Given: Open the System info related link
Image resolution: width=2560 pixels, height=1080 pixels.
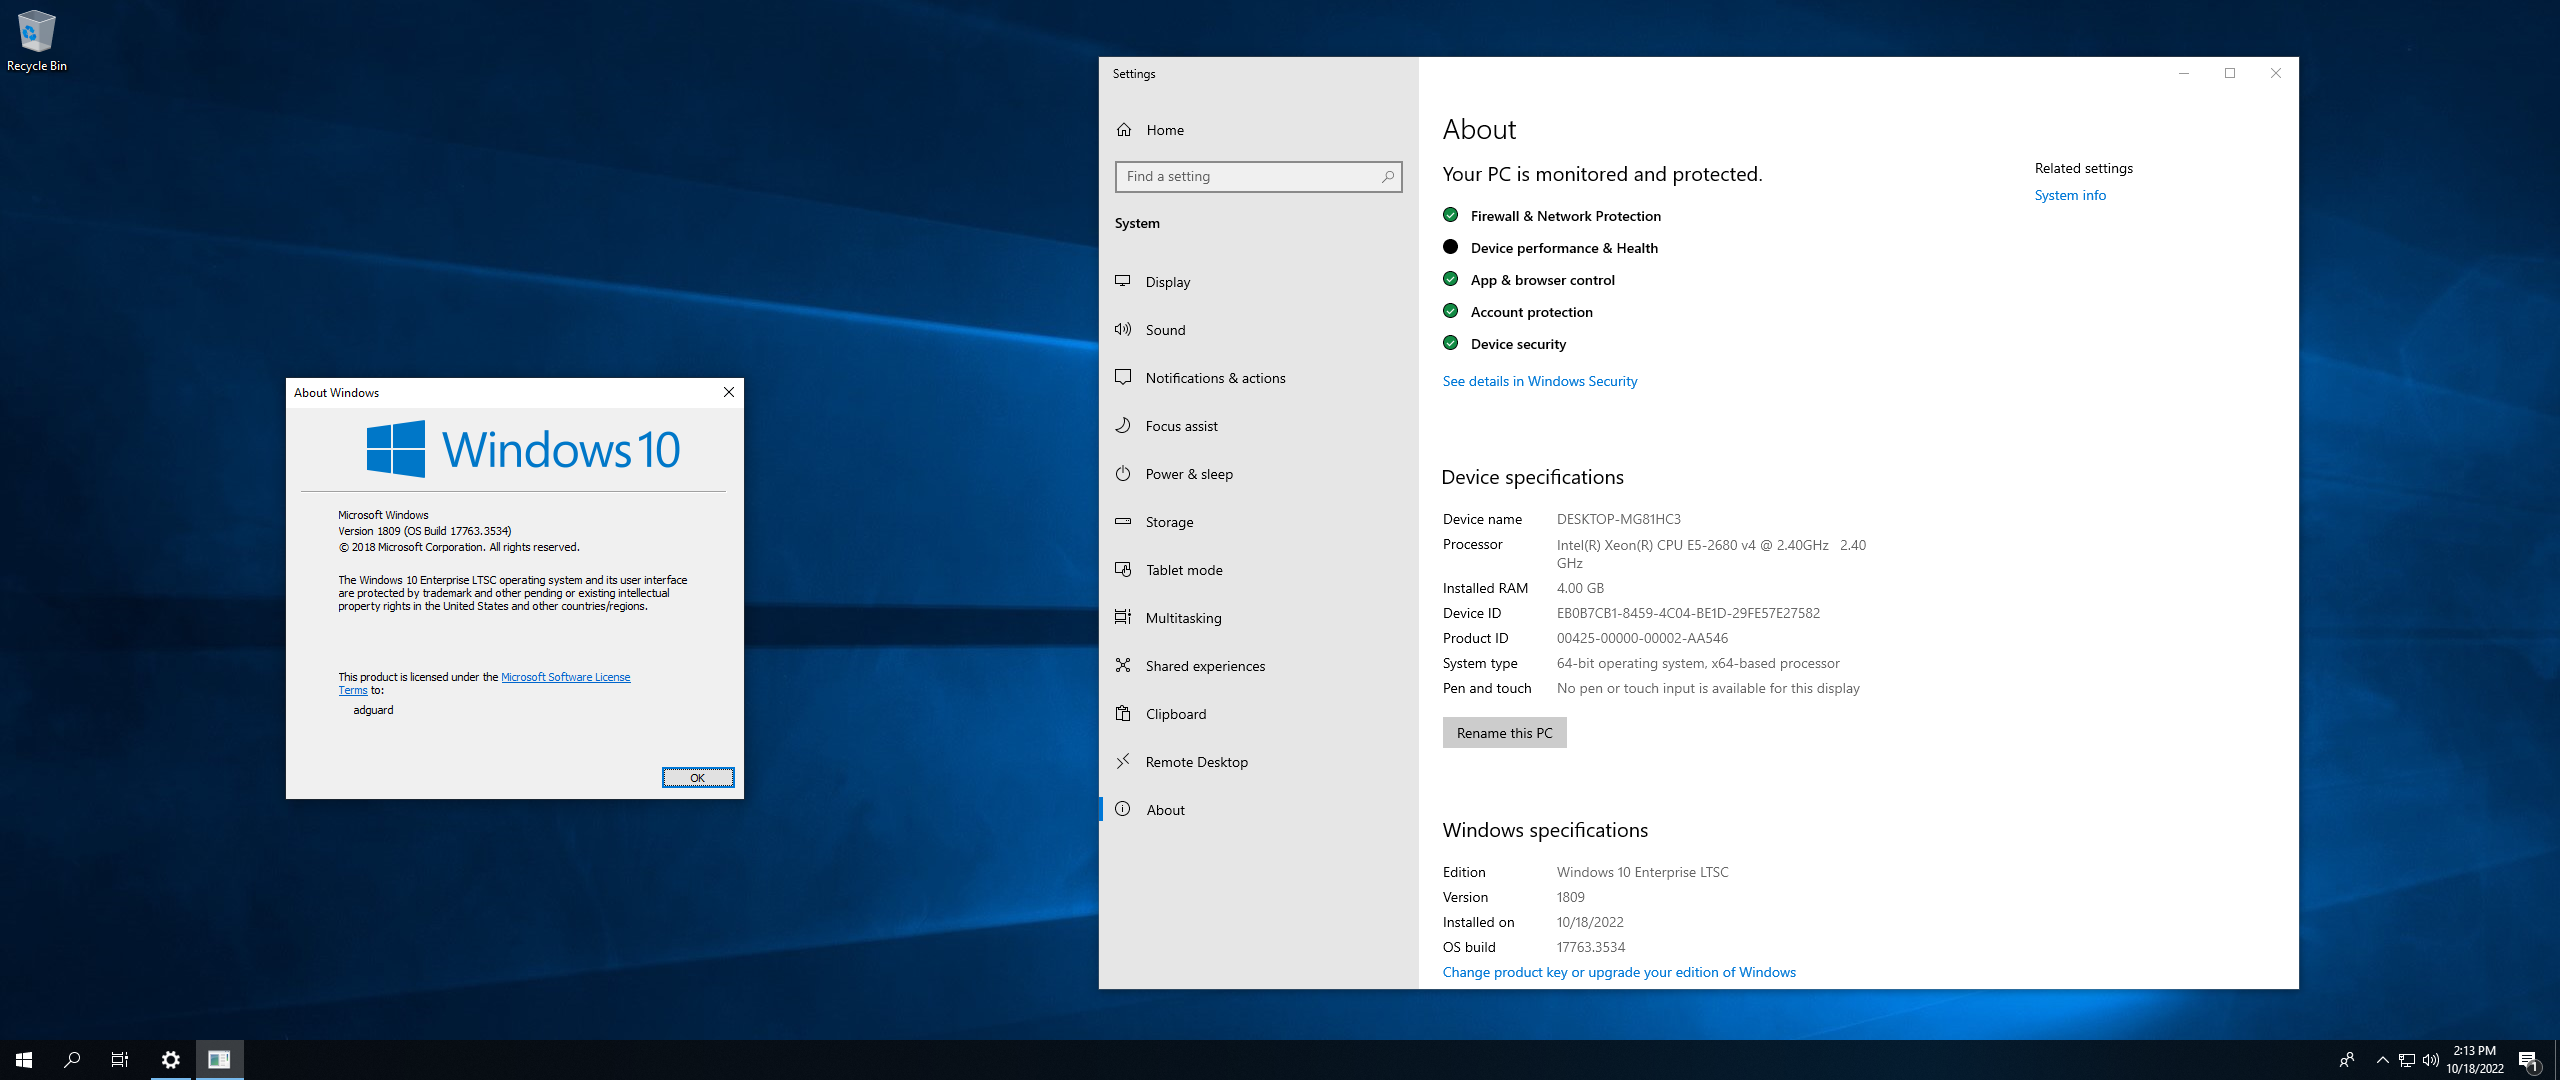Looking at the screenshot, I should pos(2070,195).
